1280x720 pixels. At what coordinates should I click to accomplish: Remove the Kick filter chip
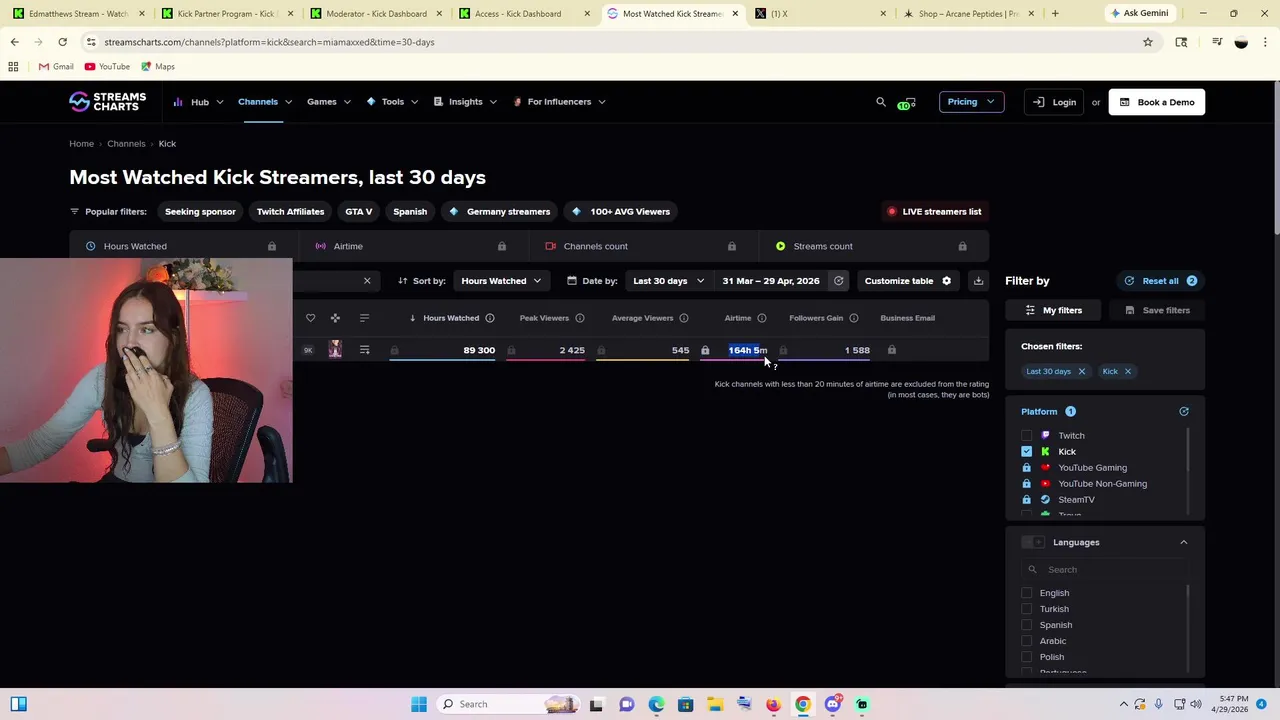1127,371
